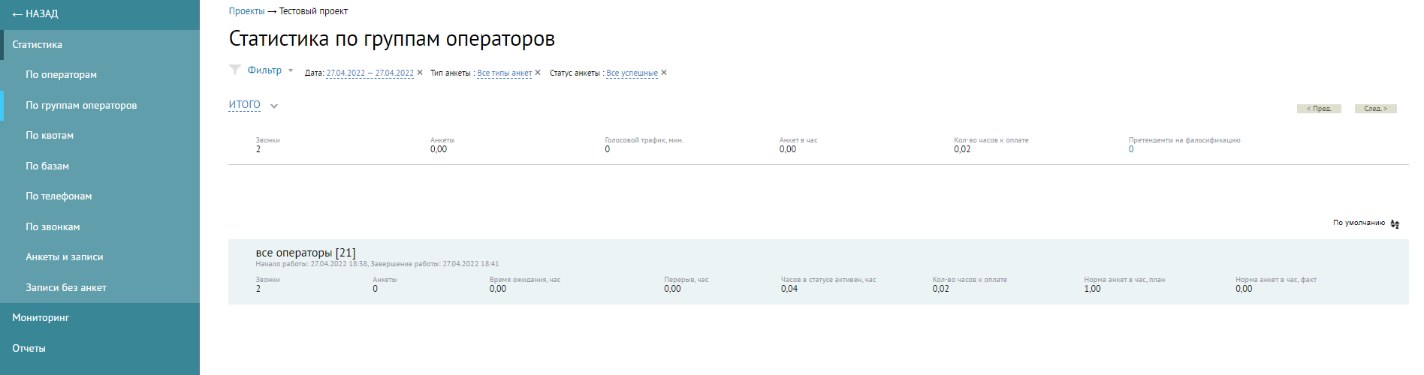1424x375 pixels.
Task: Go back with the НАЗАД button
Action: coord(100,14)
